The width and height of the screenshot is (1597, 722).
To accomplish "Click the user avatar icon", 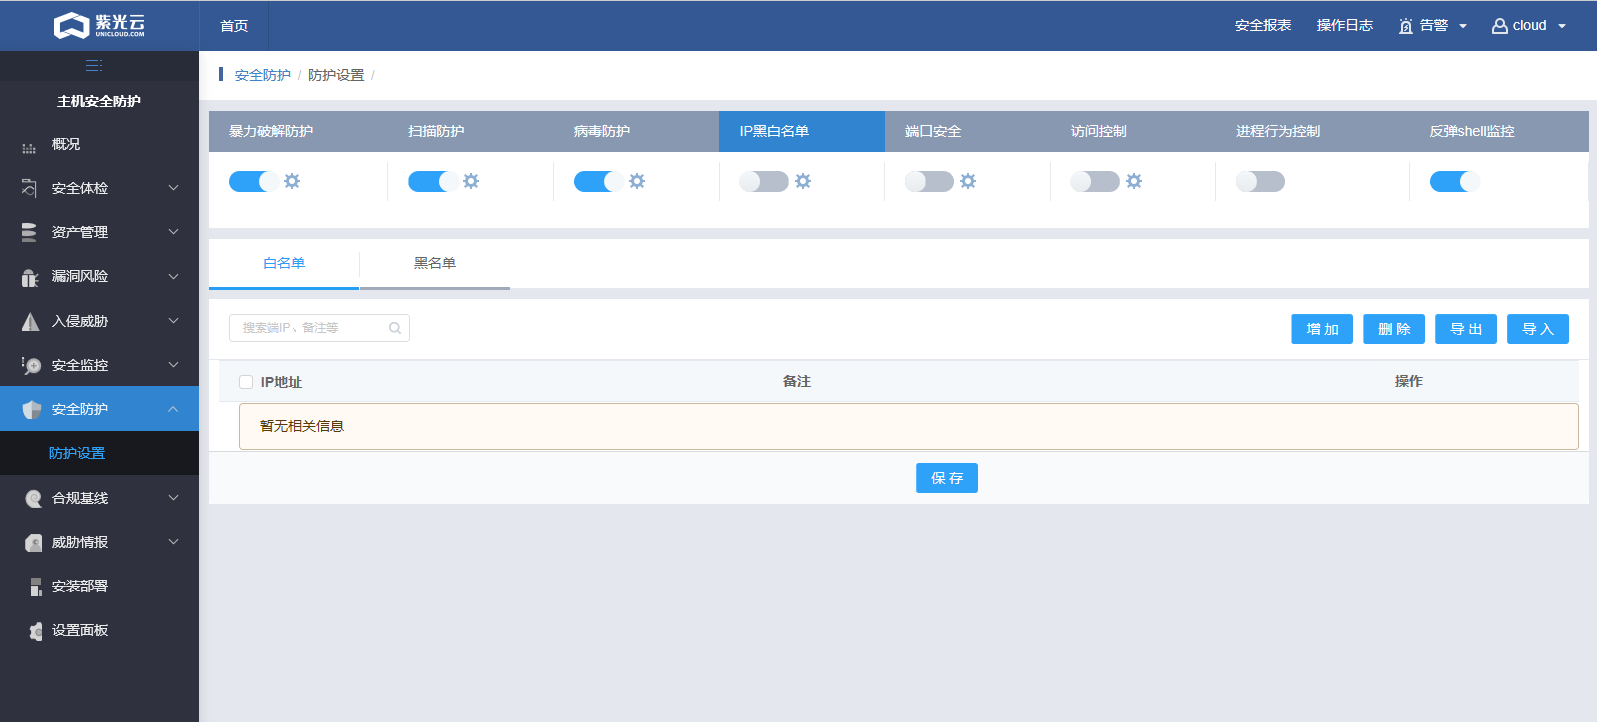I will pos(1500,26).
